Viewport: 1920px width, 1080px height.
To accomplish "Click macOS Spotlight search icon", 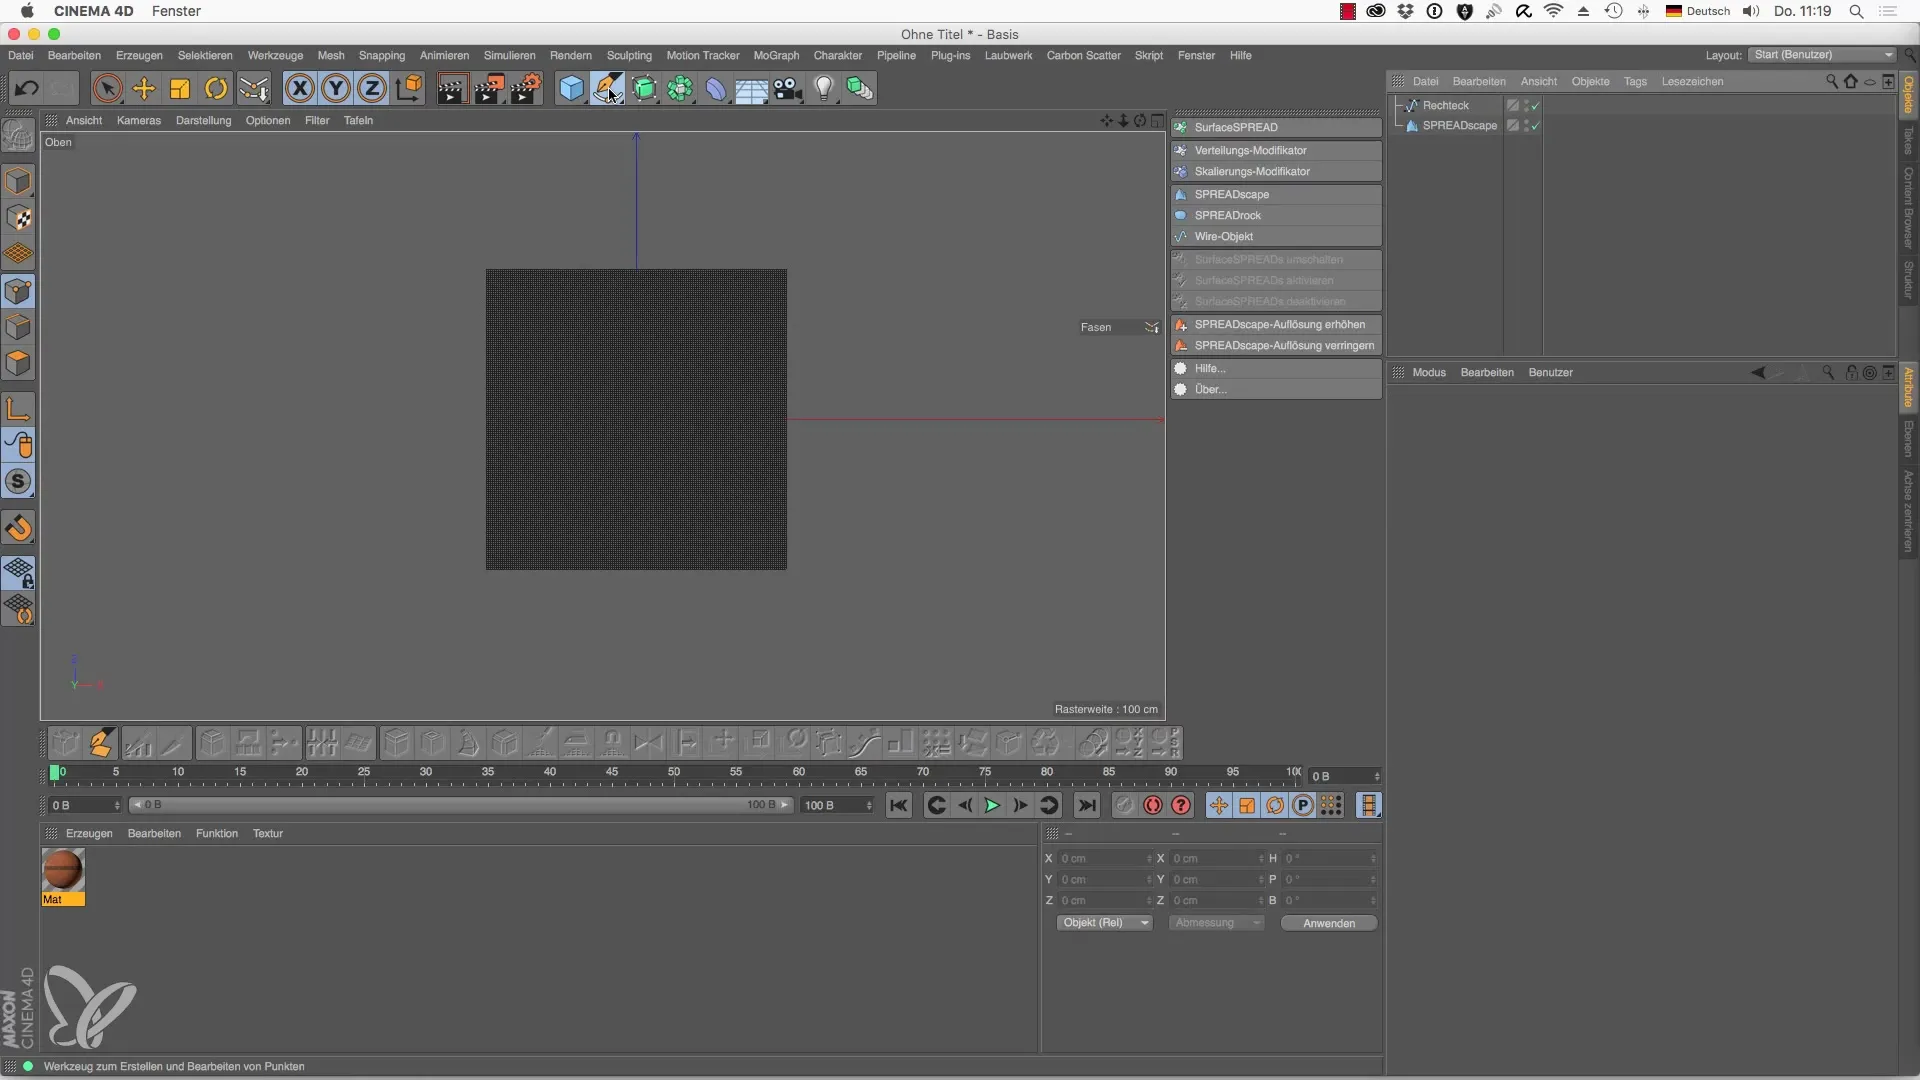I will 1856,11.
